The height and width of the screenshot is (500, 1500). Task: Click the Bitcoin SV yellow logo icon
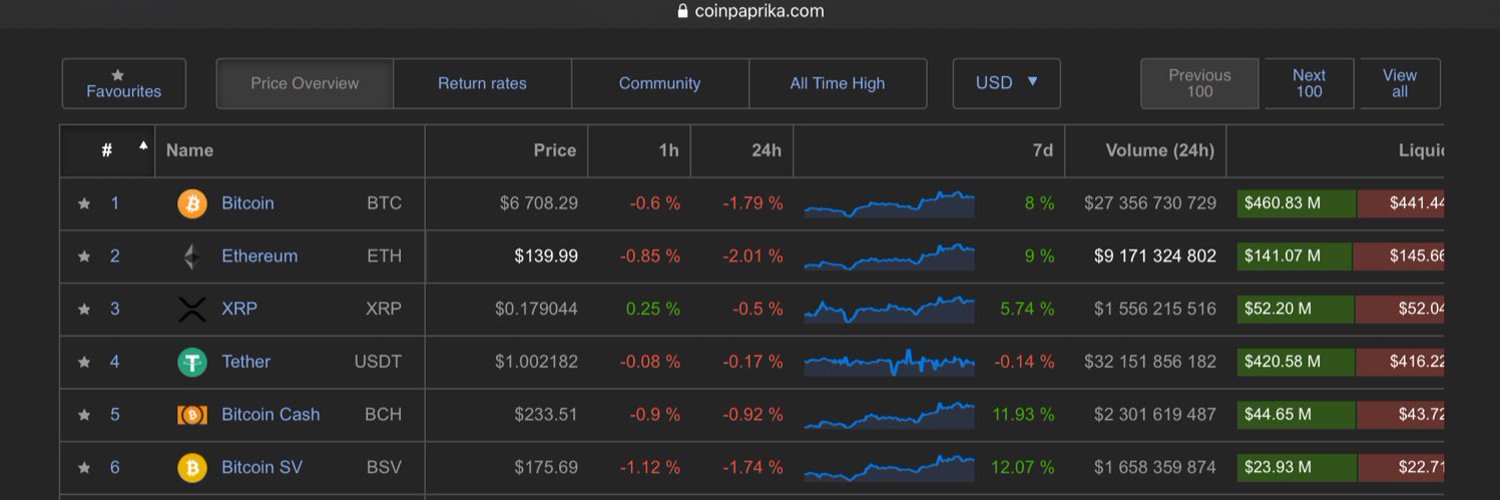[192, 468]
